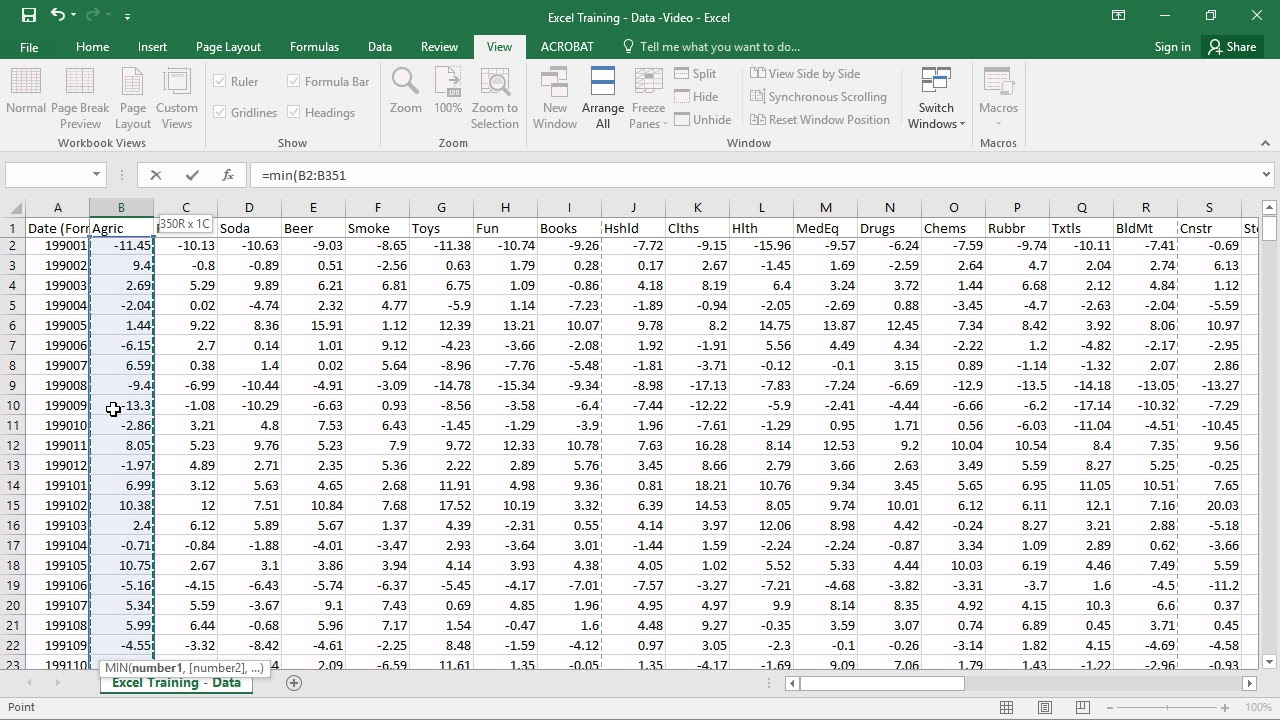Image resolution: width=1280 pixels, height=720 pixels.
Task: Select column D header
Action: click(x=249, y=208)
